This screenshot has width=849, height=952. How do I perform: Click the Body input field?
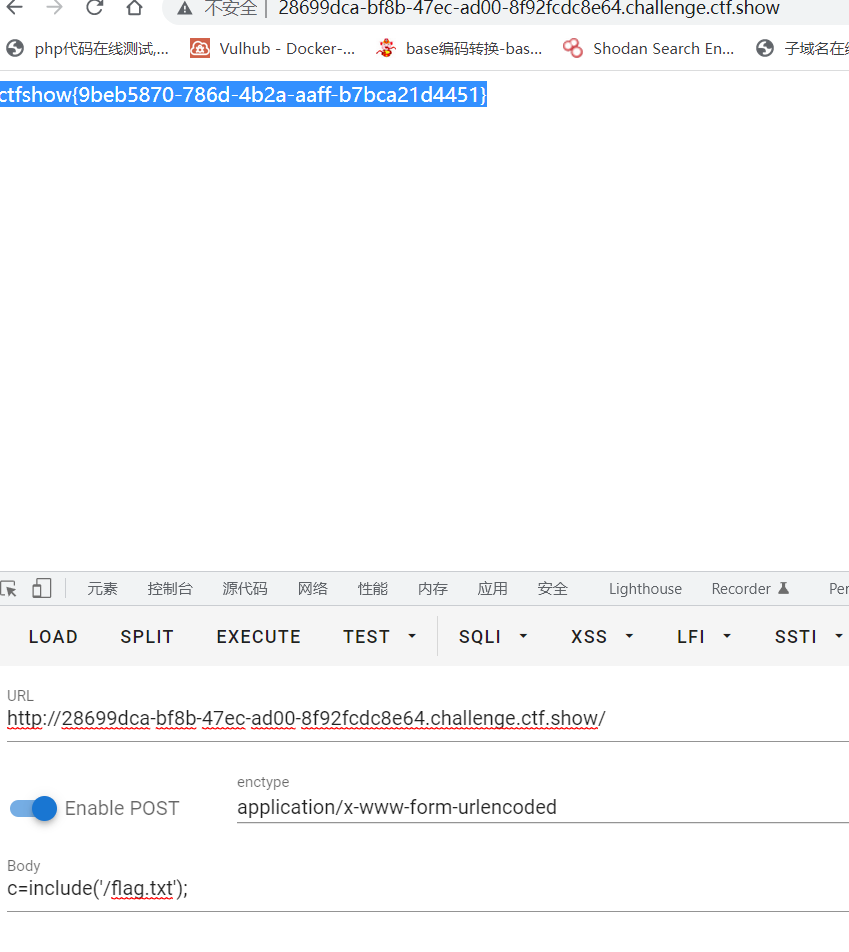coord(428,889)
